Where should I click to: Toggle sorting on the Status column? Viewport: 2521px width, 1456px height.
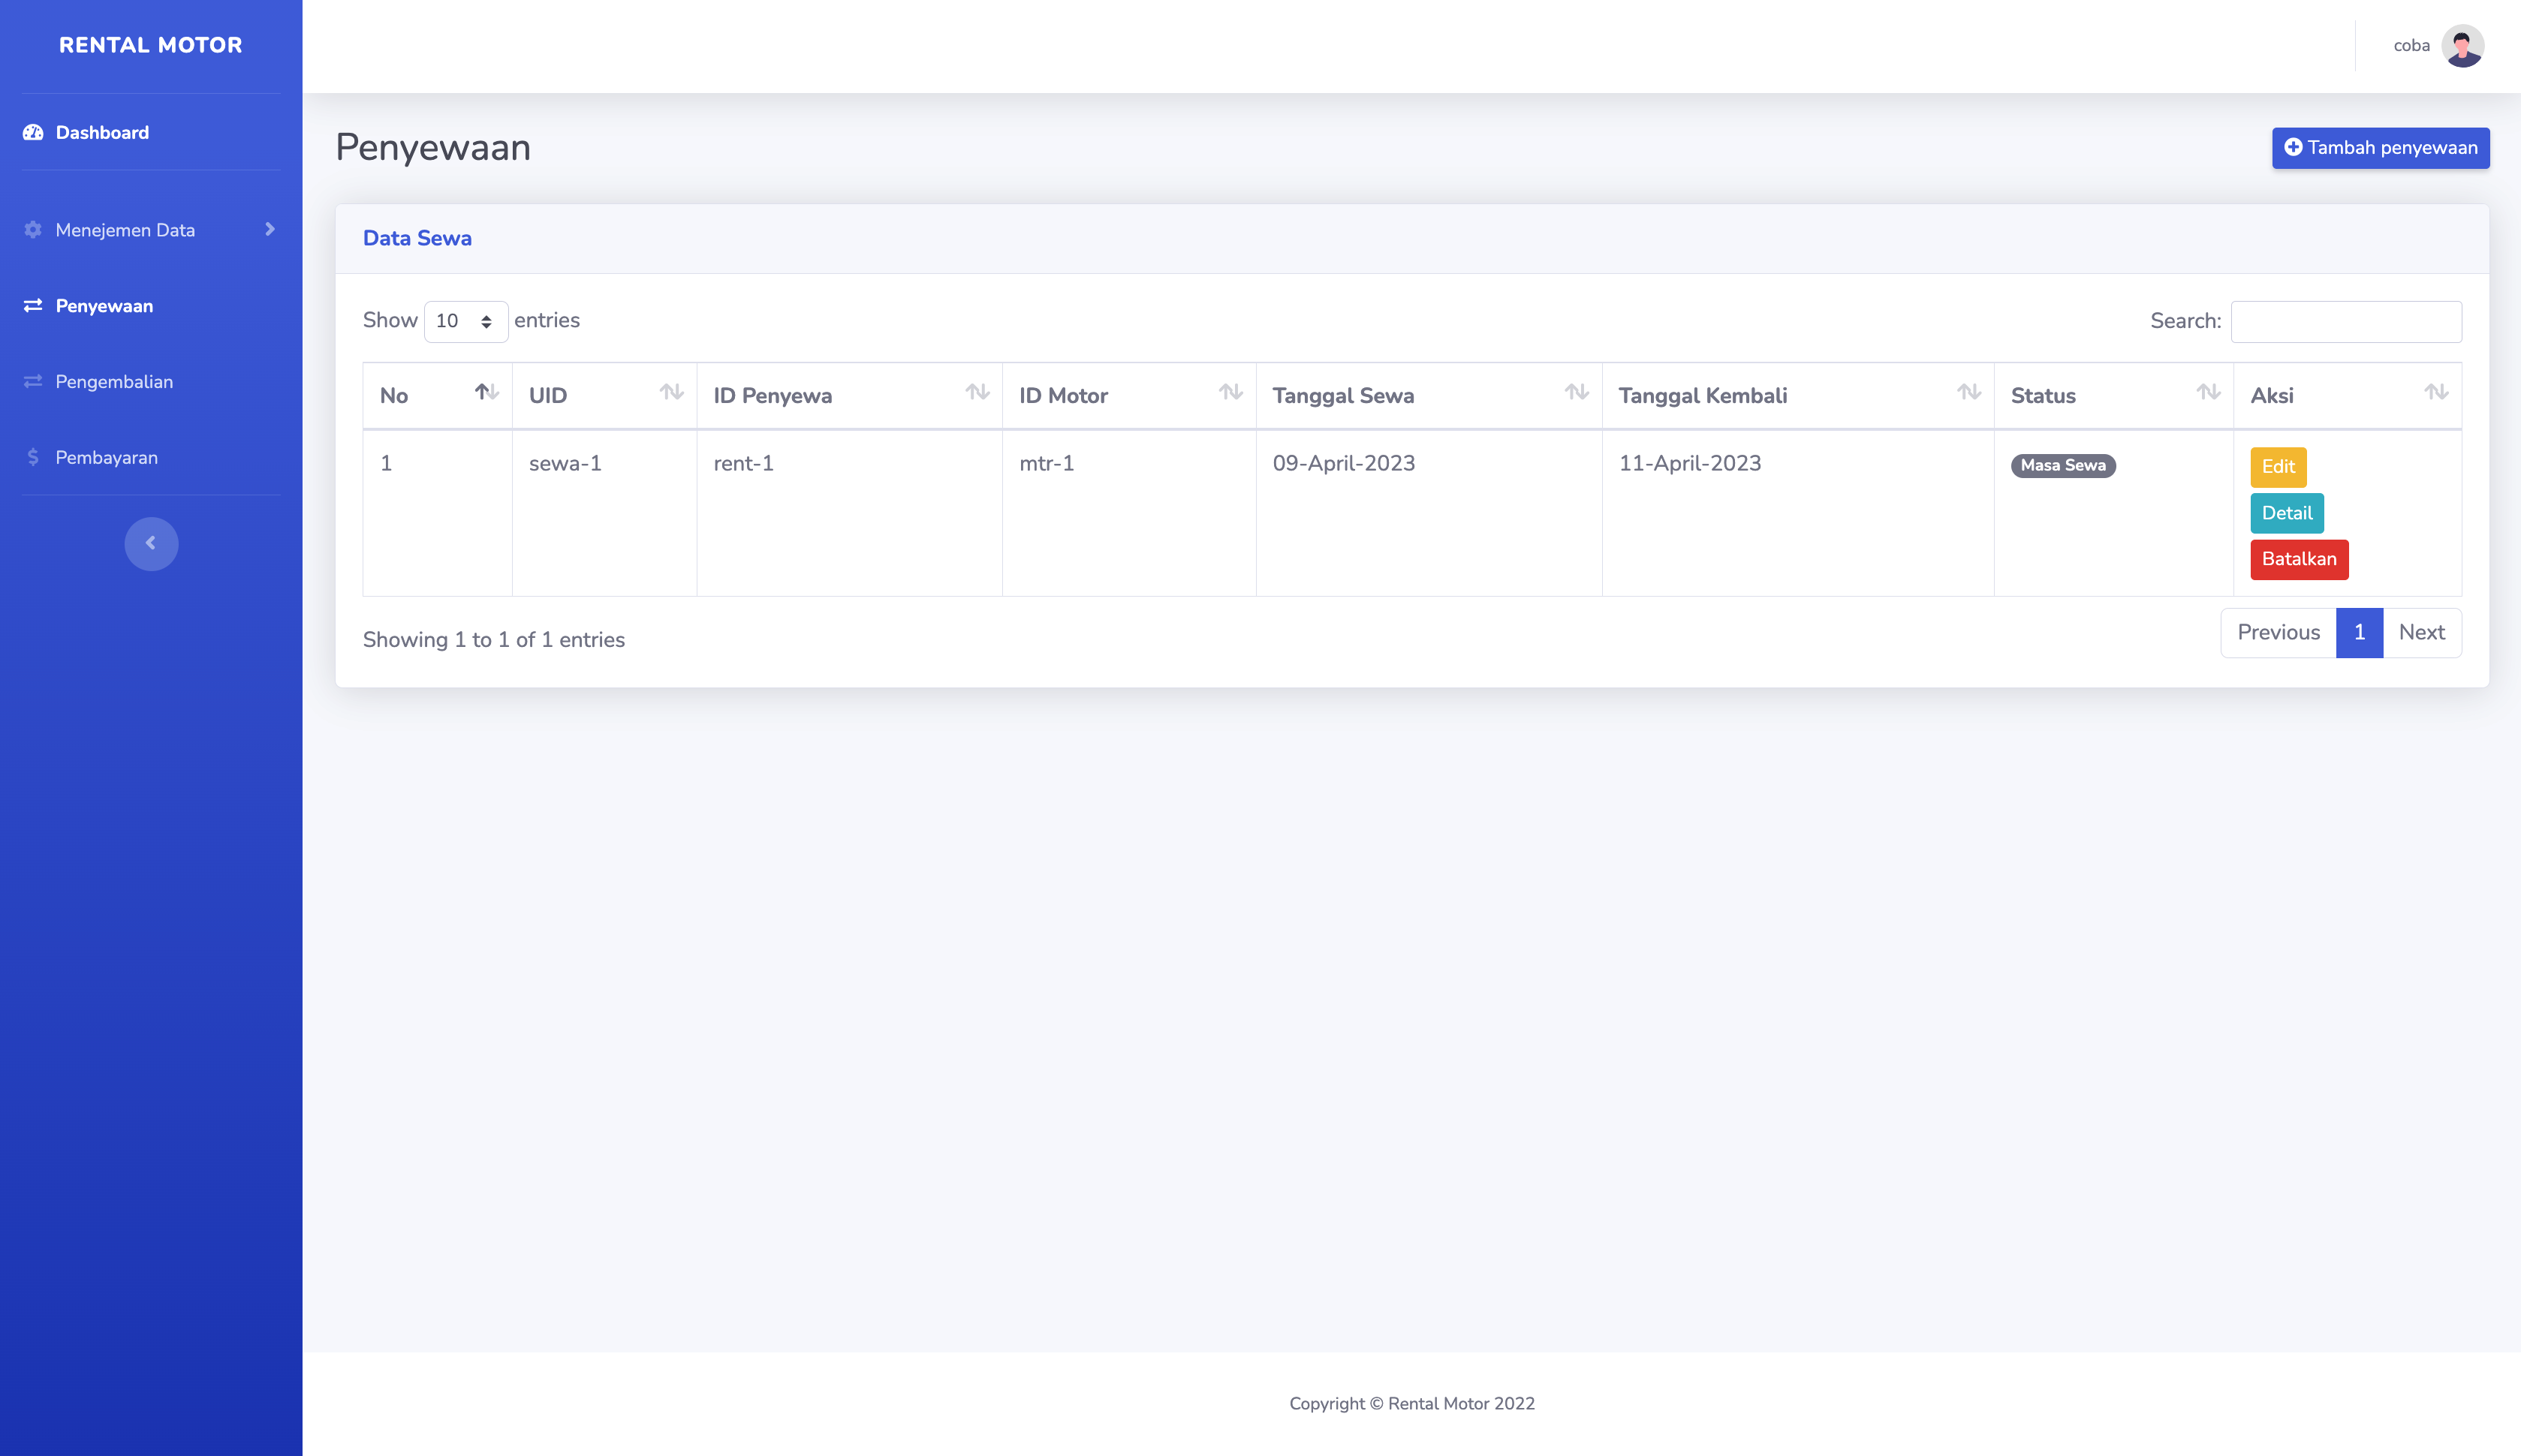coord(2208,393)
